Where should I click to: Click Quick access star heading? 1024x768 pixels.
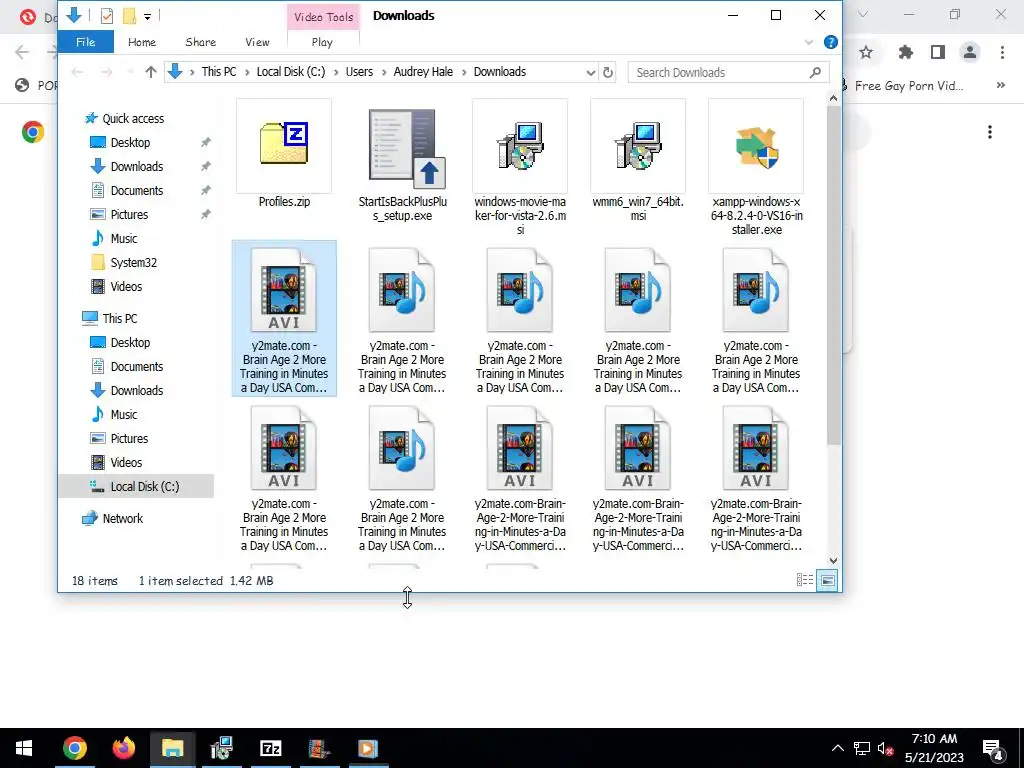[x=133, y=118]
